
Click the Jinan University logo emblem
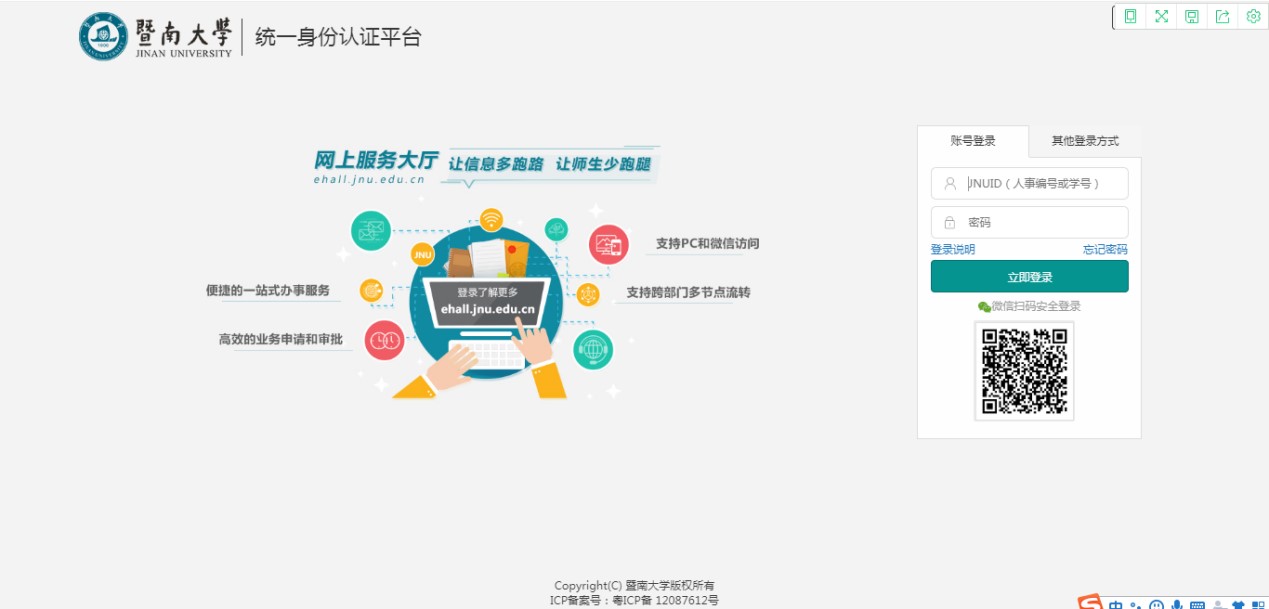coord(103,37)
